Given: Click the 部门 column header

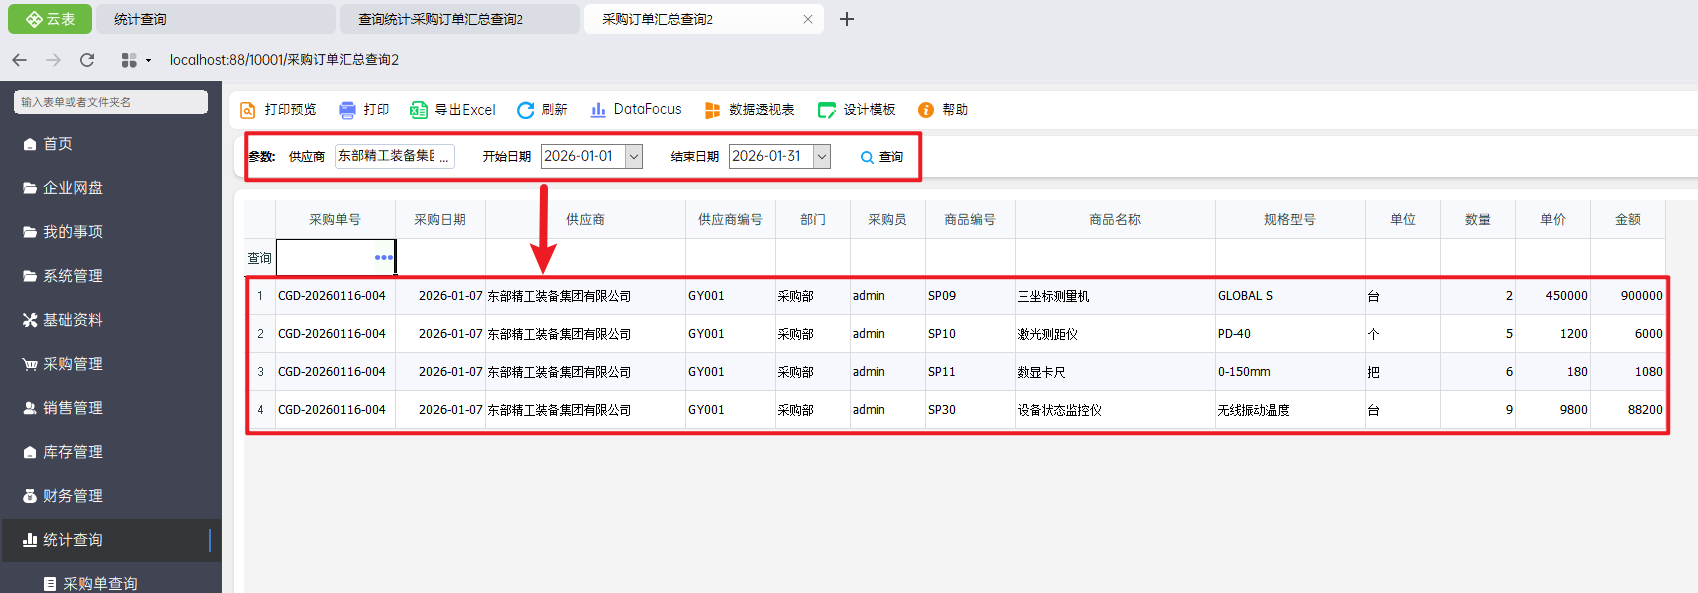Looking at the screenshot, I should 813,220.
